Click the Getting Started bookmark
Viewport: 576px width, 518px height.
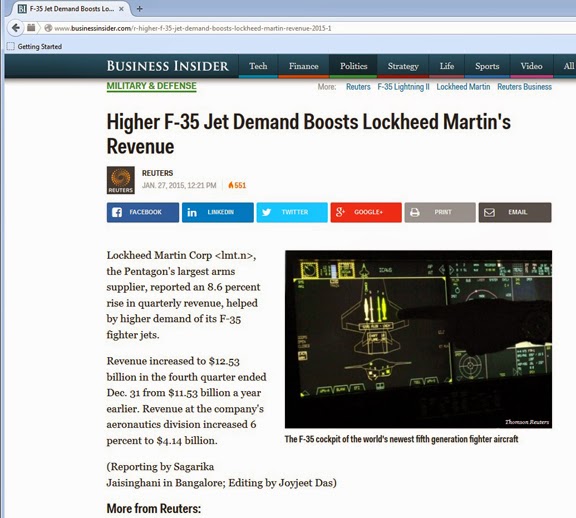(39, 46)
